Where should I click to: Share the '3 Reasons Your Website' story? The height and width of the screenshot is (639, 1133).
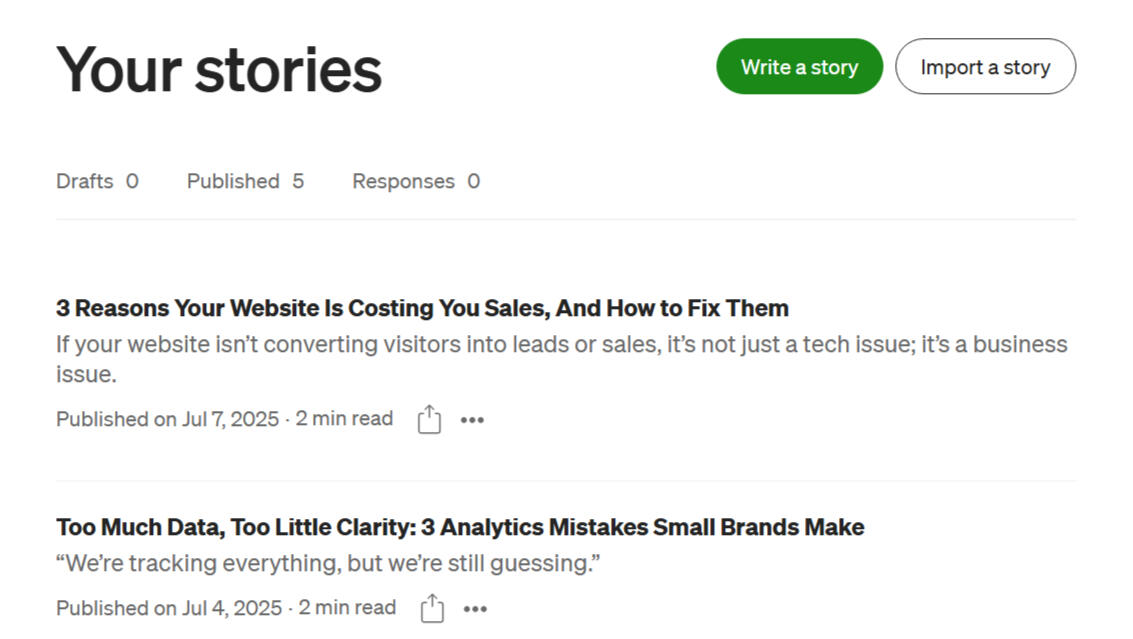[429, 419]
